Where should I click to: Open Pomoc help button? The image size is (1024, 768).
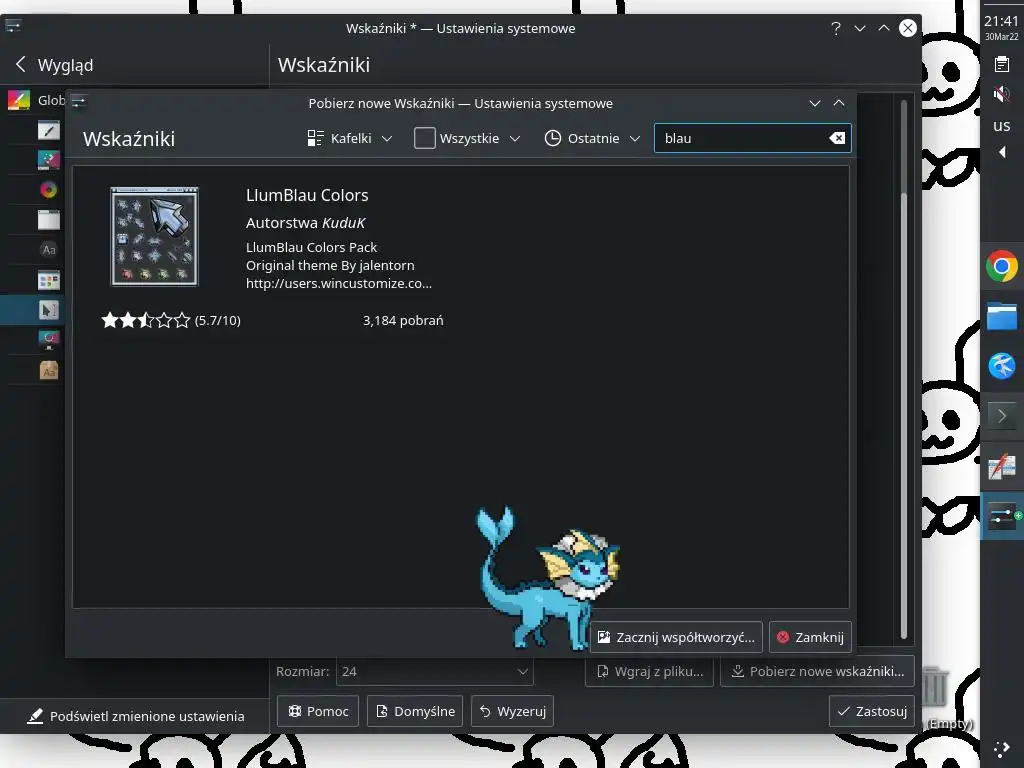318,711
